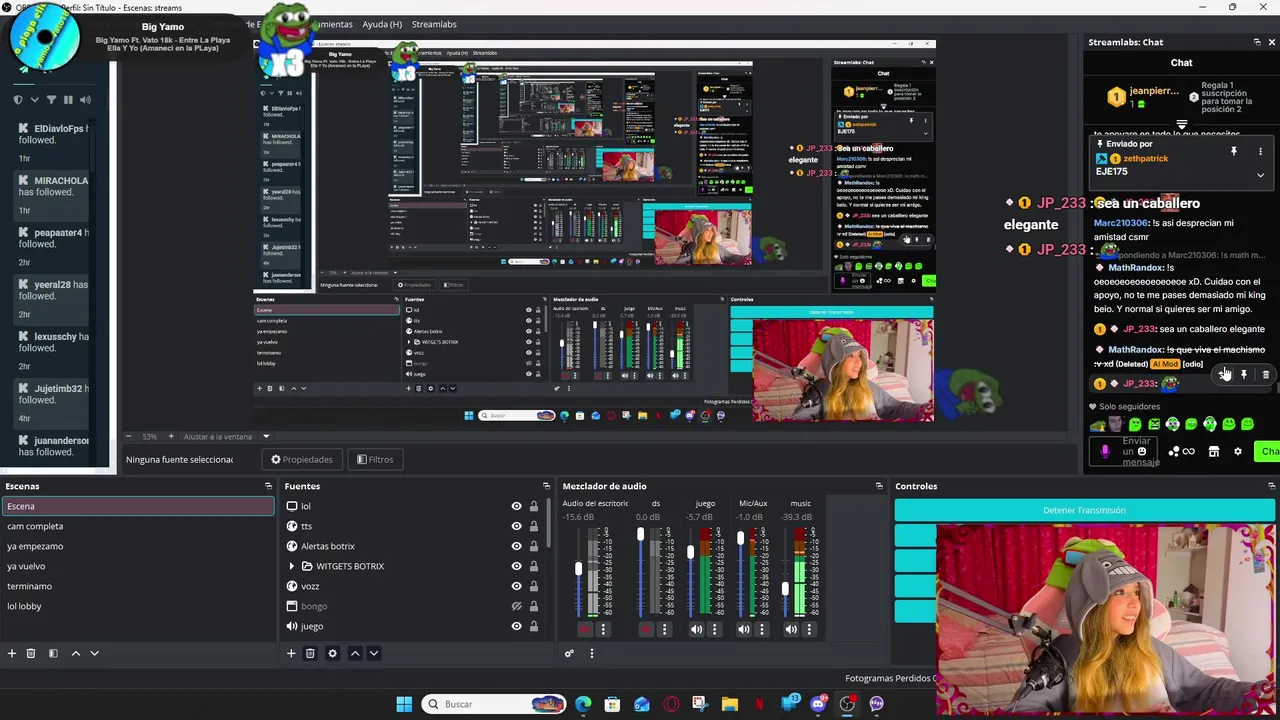
Task: Click chat Enviar un mensaje field
Action: click(1136, 452)
